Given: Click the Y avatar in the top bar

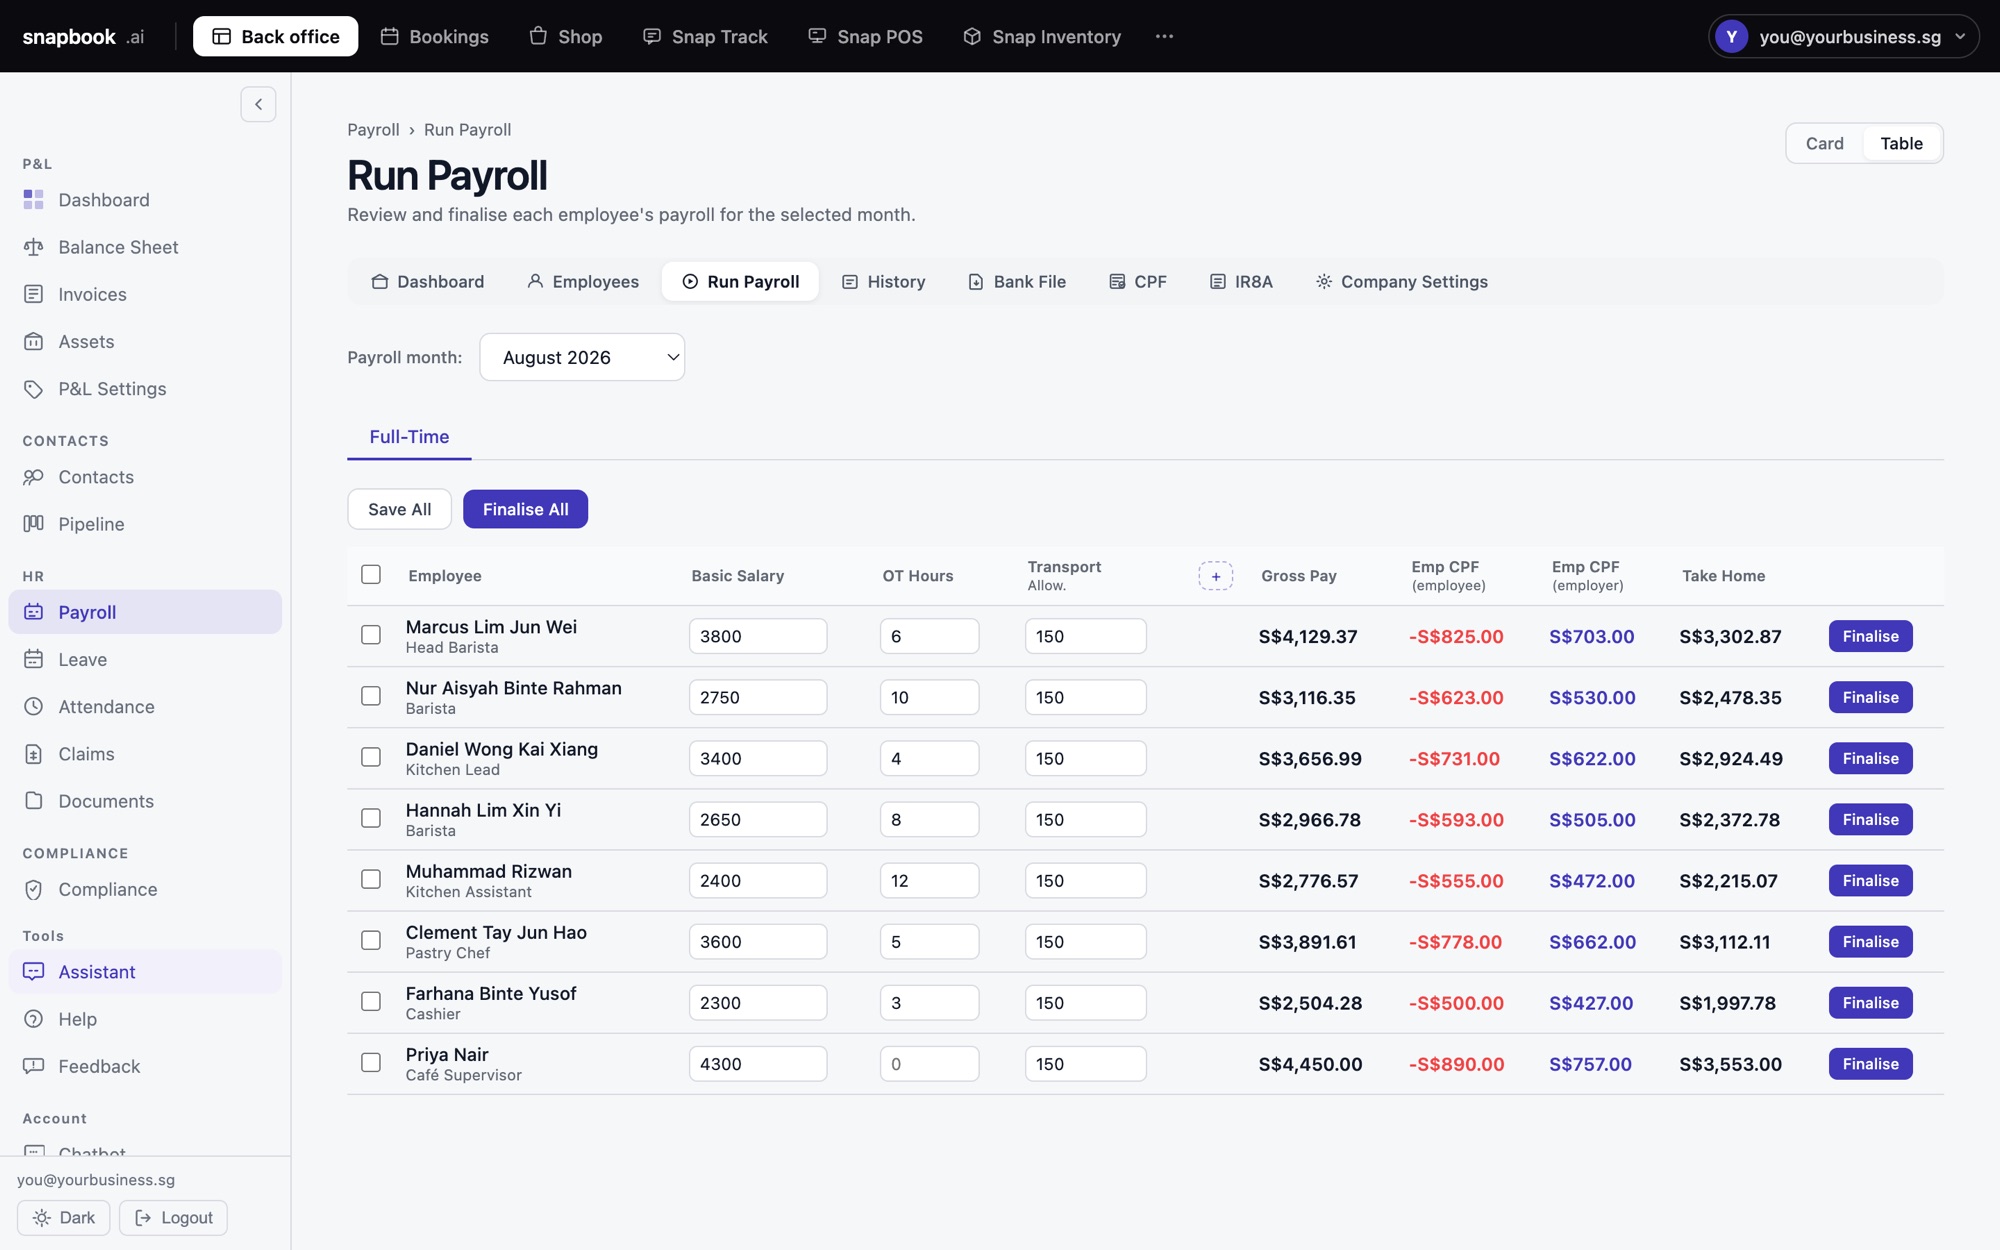Looking at the screenshot, I should pyautogui.click(x=1731, y=36).
